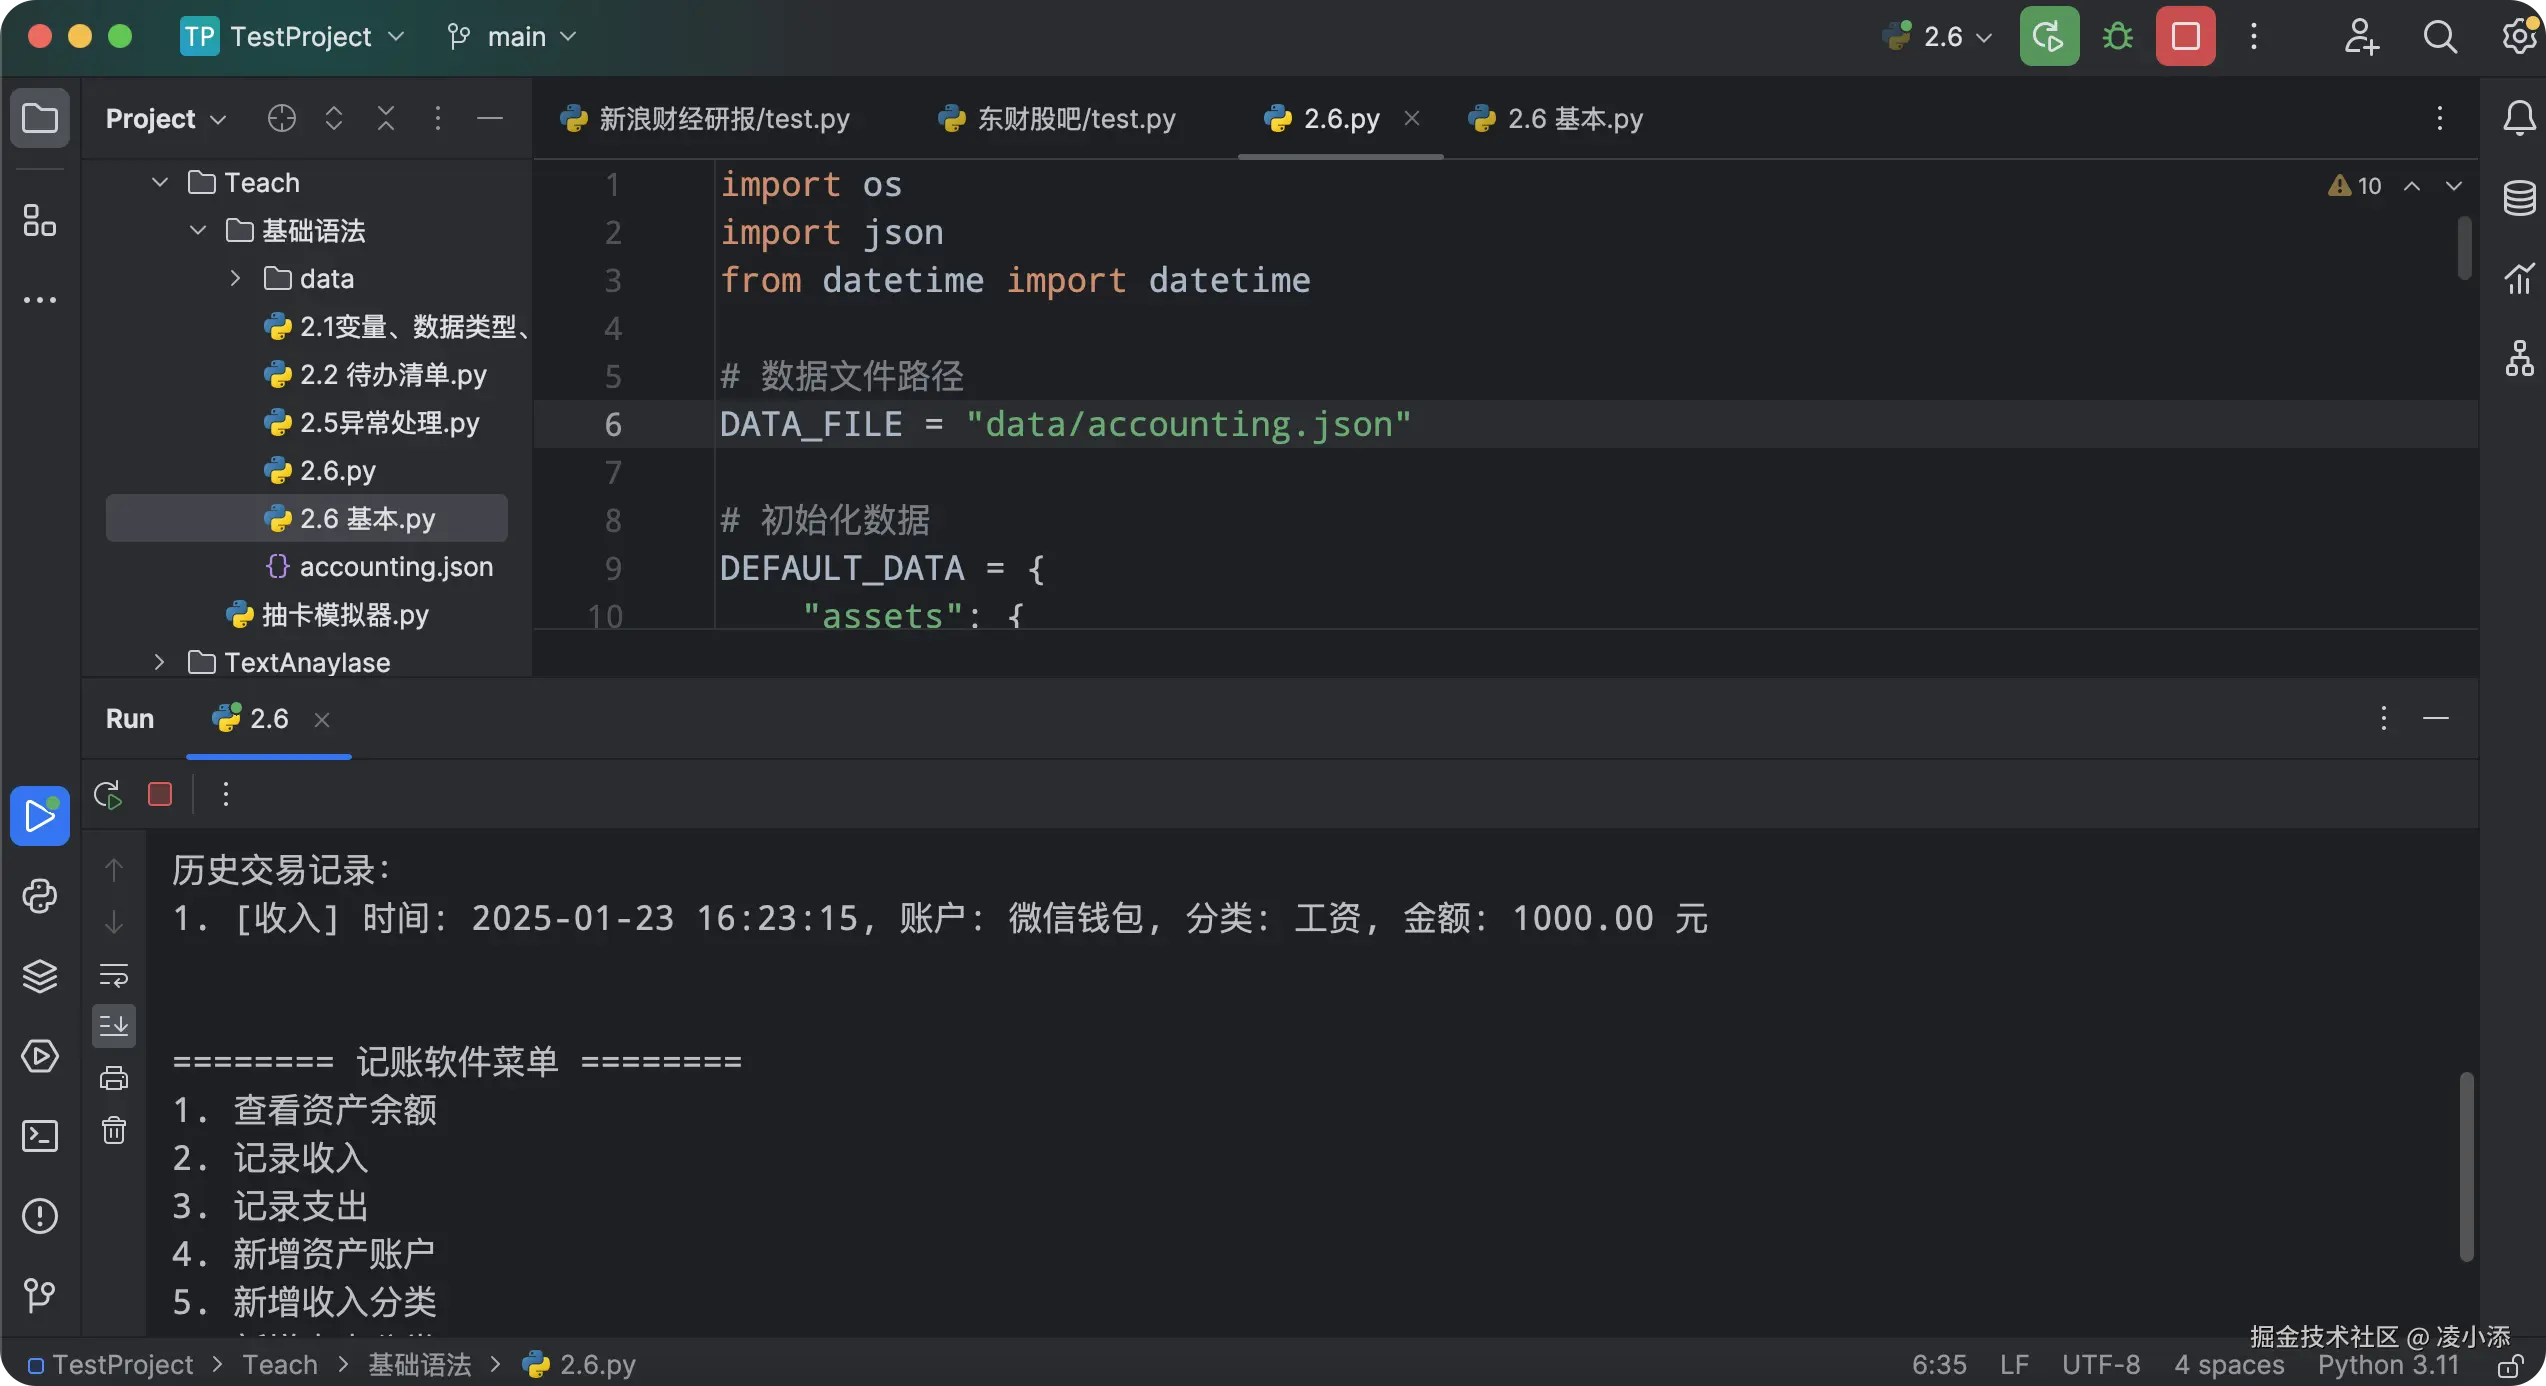Toggle scroll to end of output
2546x1386 pixels.
click(114, 1026)
